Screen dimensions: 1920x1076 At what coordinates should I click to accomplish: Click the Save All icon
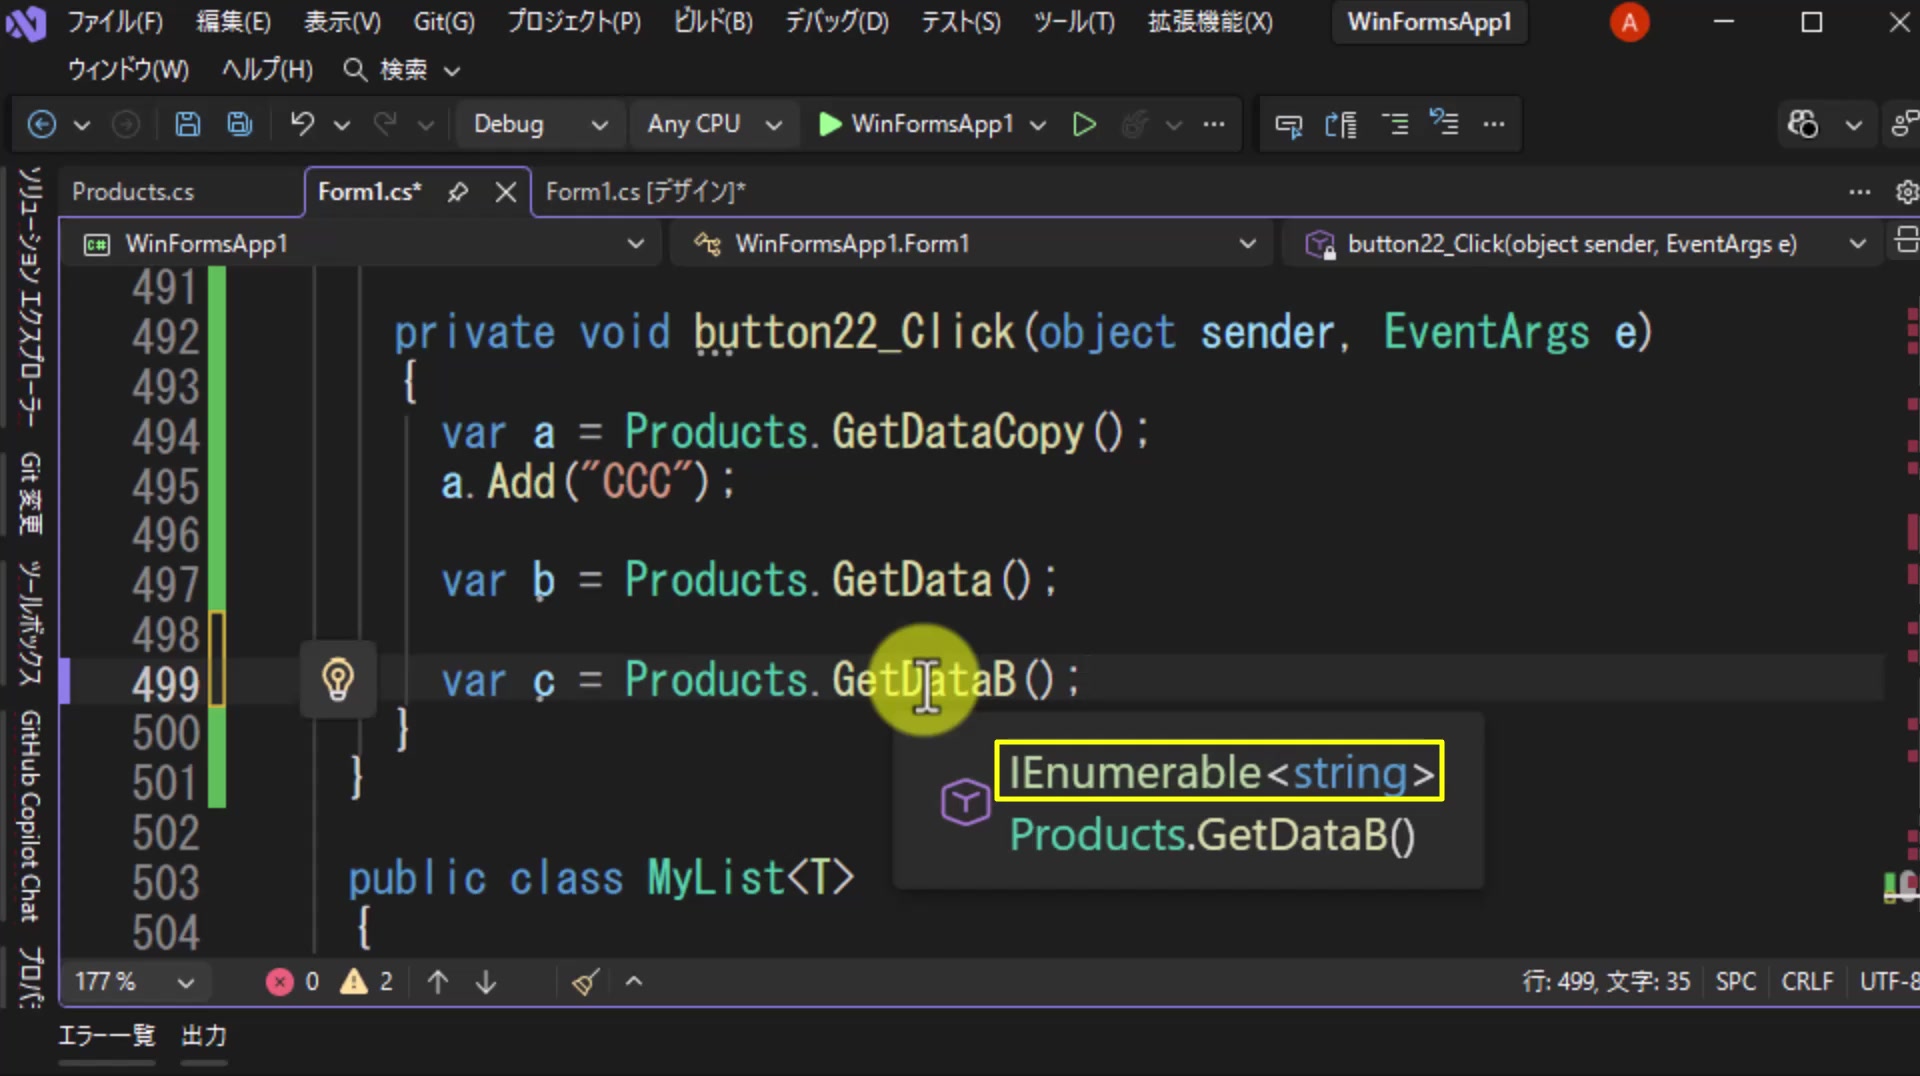click(x=240, y=124)
